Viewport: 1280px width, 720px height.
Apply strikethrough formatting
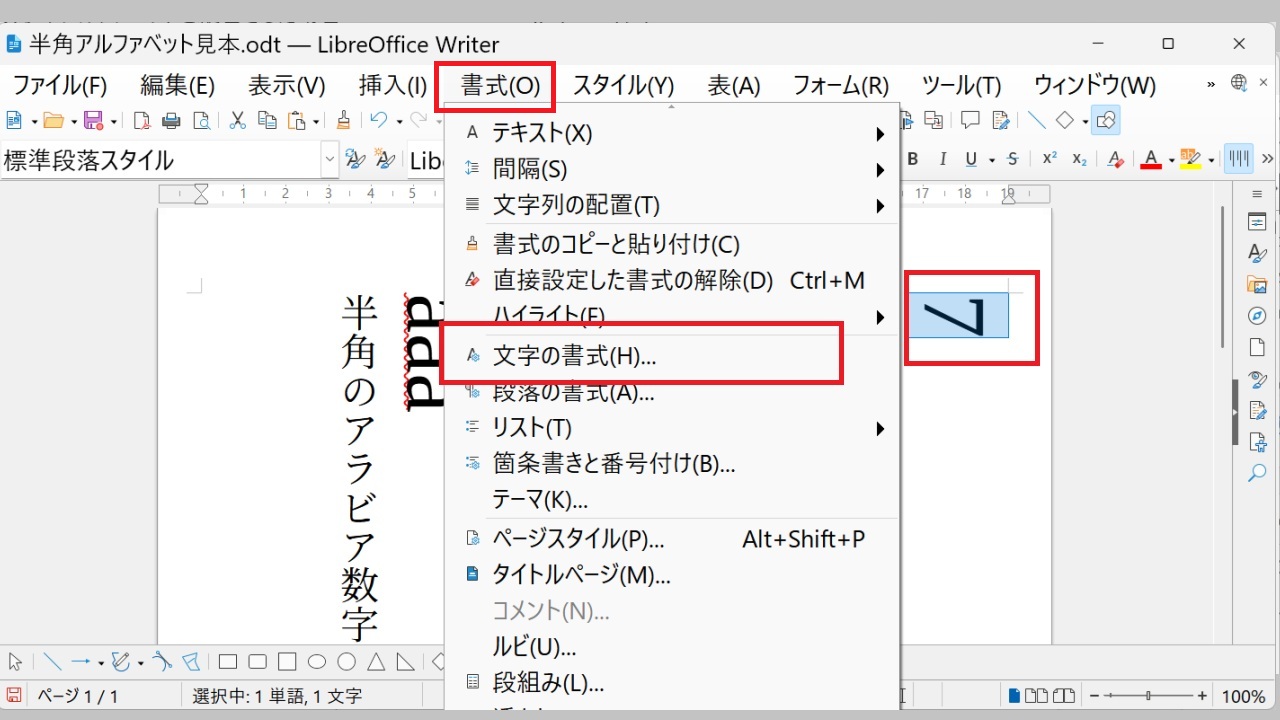tap(1012, 158)
